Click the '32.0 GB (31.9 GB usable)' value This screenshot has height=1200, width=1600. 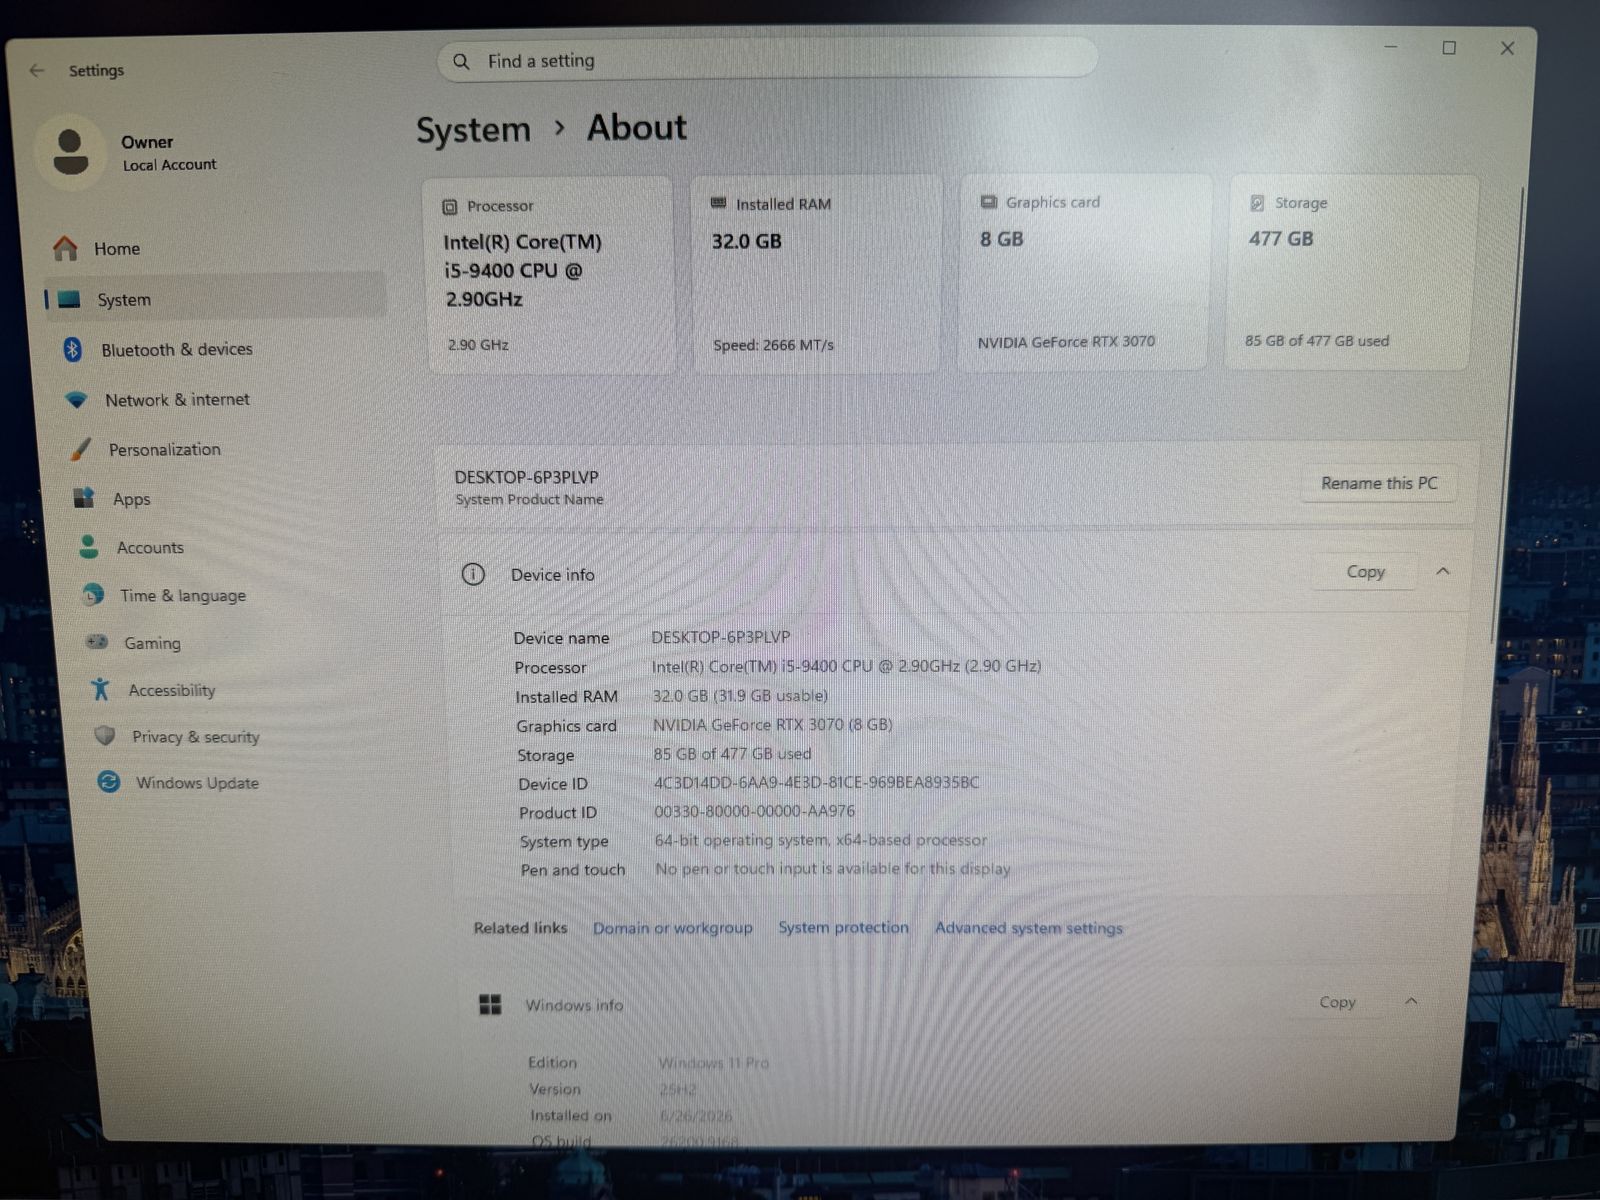(x=740, y=695)
